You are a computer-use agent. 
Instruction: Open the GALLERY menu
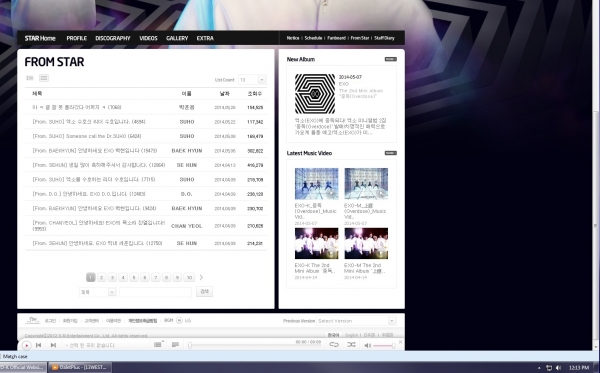click(177, 38)
